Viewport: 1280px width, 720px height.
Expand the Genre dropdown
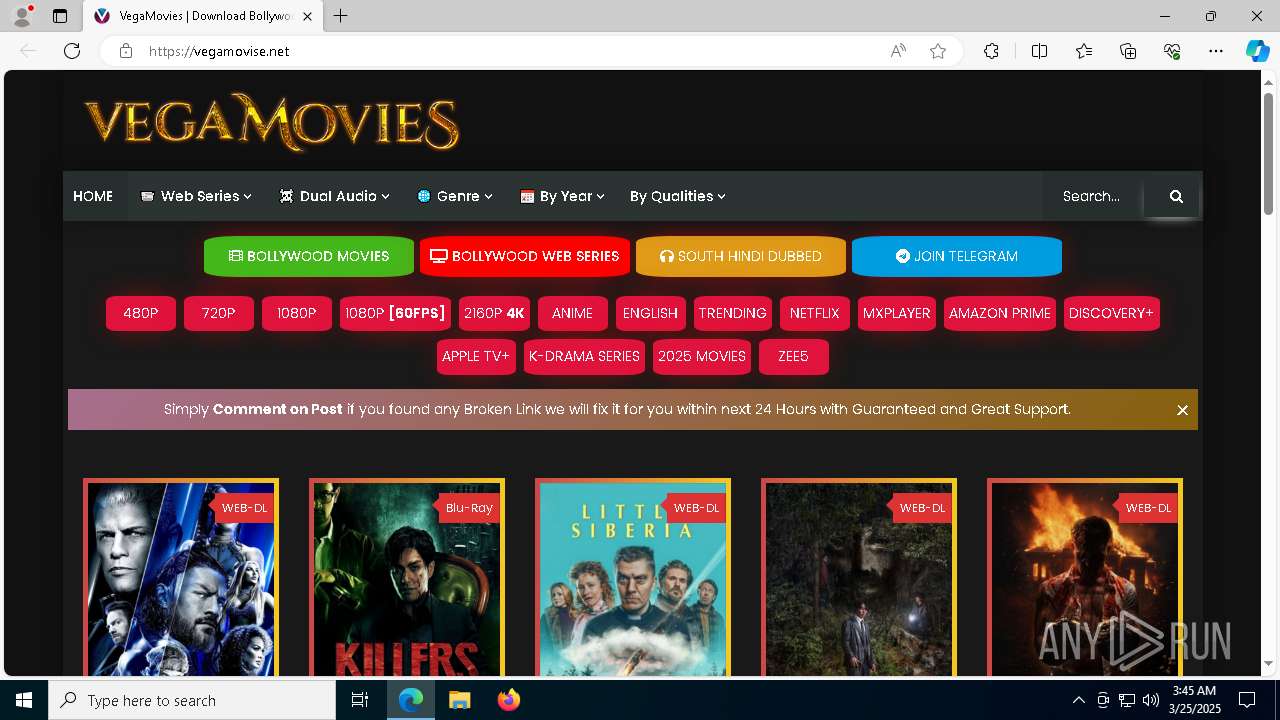coord(455,196)
